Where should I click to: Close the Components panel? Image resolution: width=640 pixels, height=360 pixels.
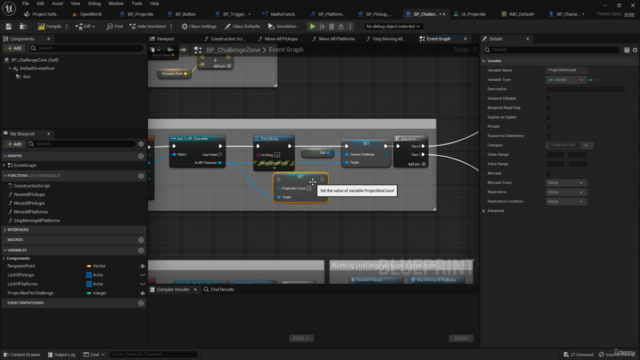coord(49,39)
